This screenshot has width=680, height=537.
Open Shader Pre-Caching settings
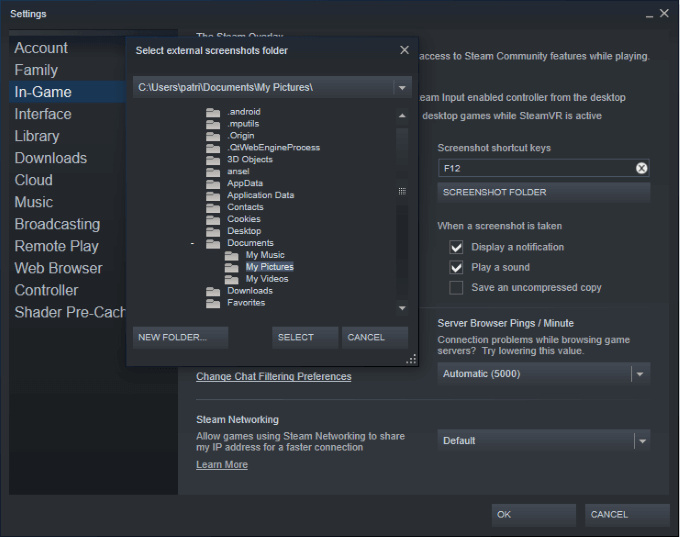[x=69, y=312]
